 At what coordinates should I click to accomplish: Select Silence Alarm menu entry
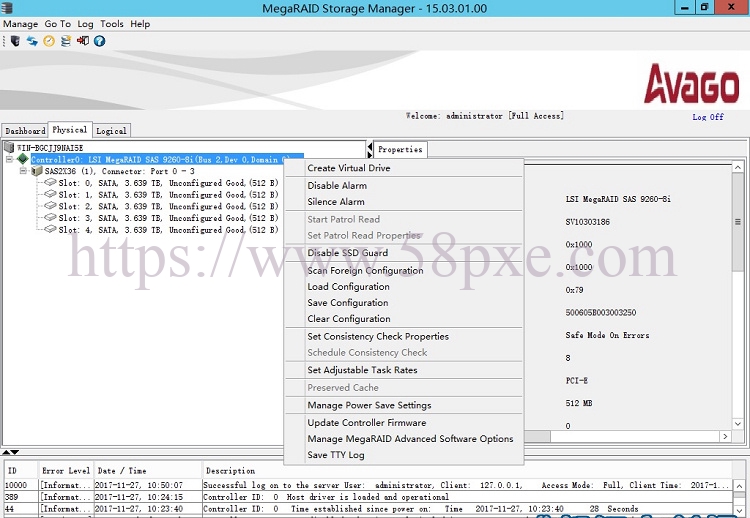coord(404,202)
